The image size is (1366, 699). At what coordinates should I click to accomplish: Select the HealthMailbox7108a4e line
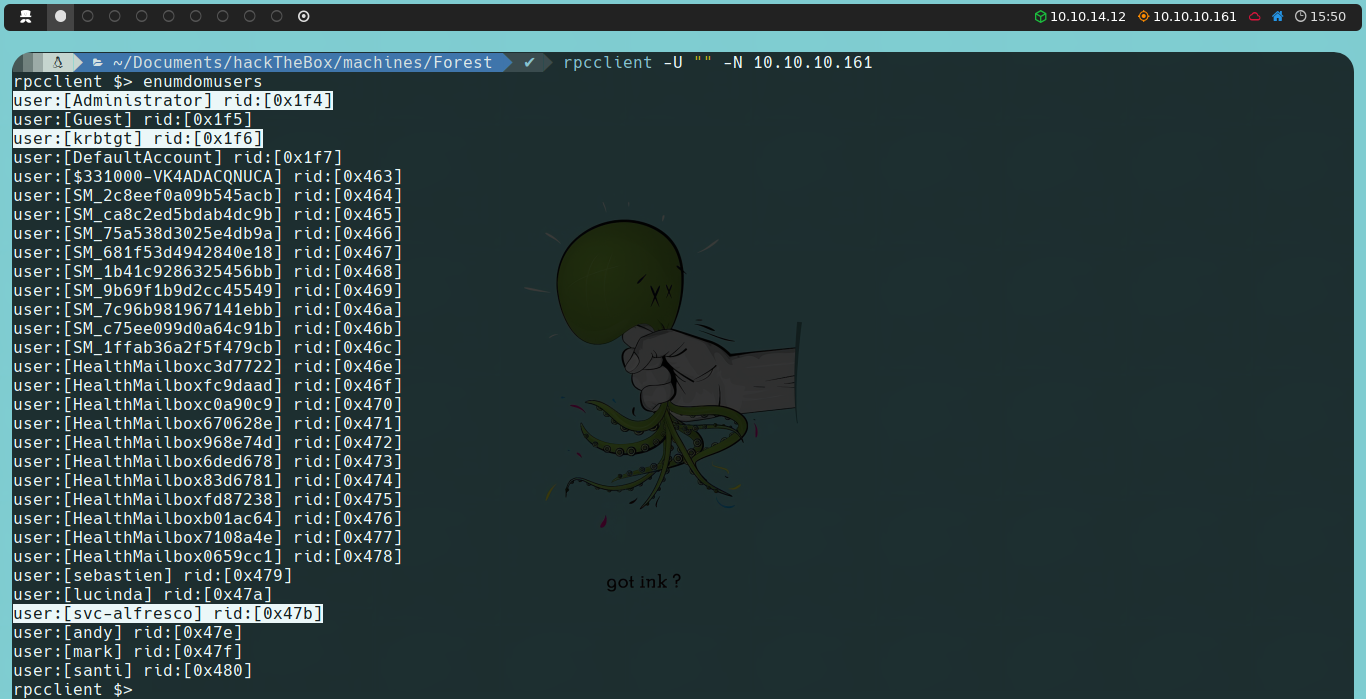[208, 537]
